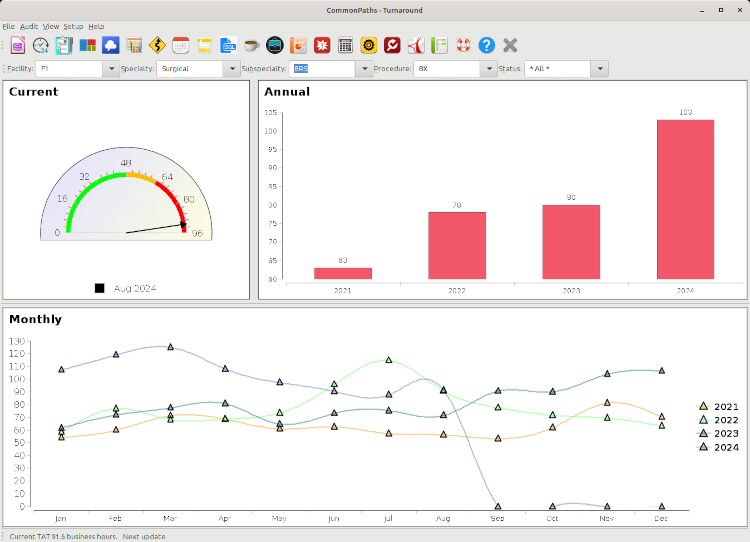Open the File menu
The height and width of the screenshot is (542, 750).
click(8, 26)
